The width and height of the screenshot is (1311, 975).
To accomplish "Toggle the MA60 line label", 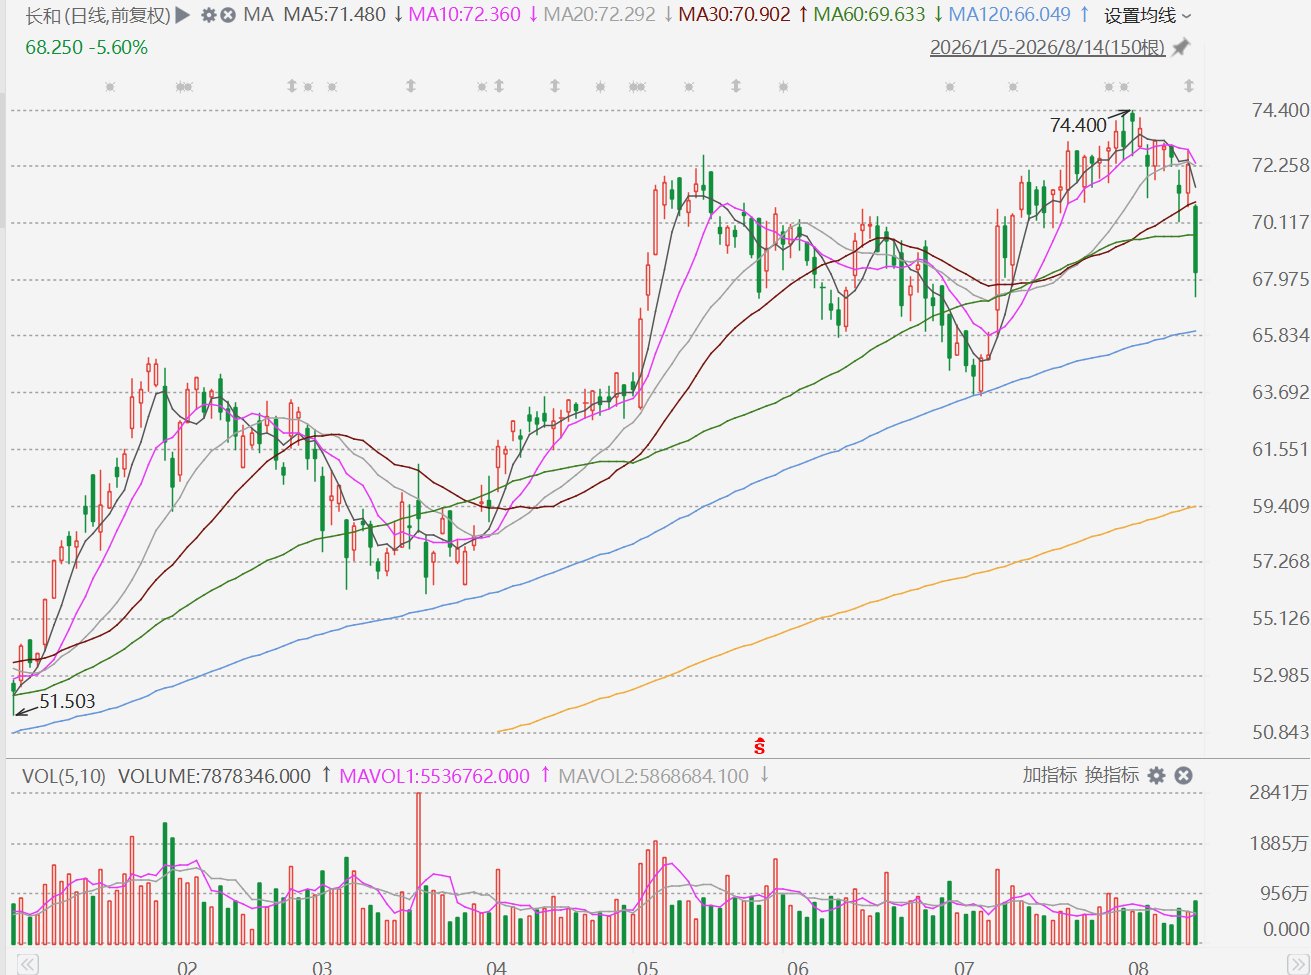I will (x=869, y=15).
